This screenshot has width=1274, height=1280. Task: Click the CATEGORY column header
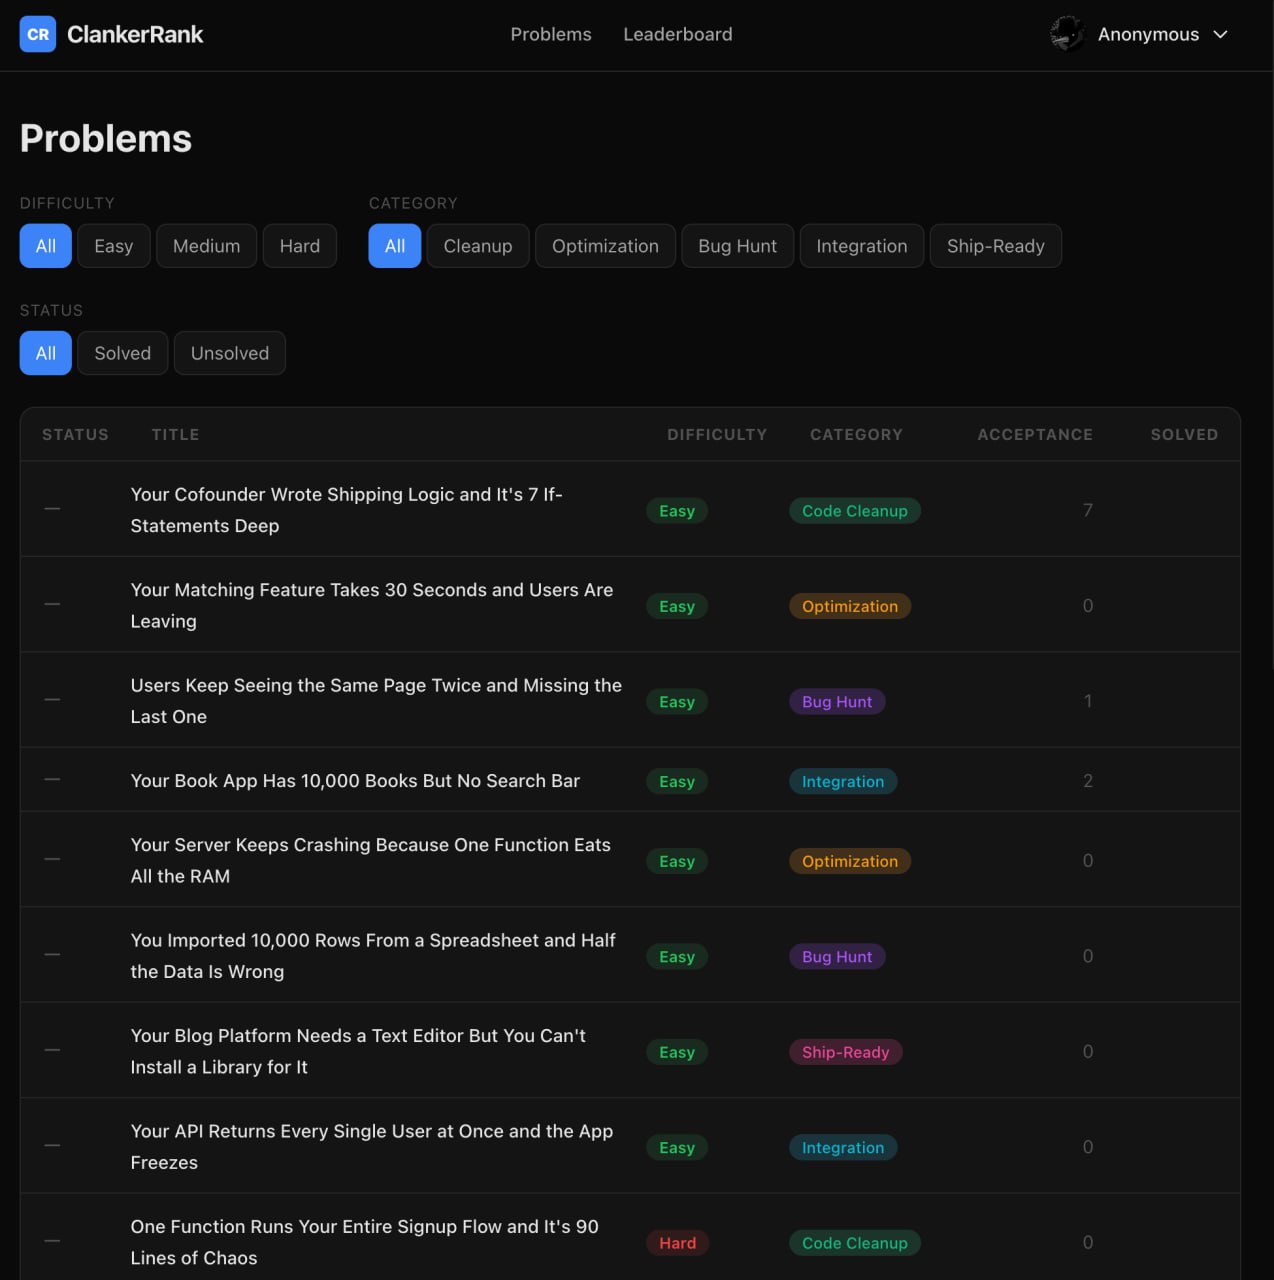coord(856,435)
